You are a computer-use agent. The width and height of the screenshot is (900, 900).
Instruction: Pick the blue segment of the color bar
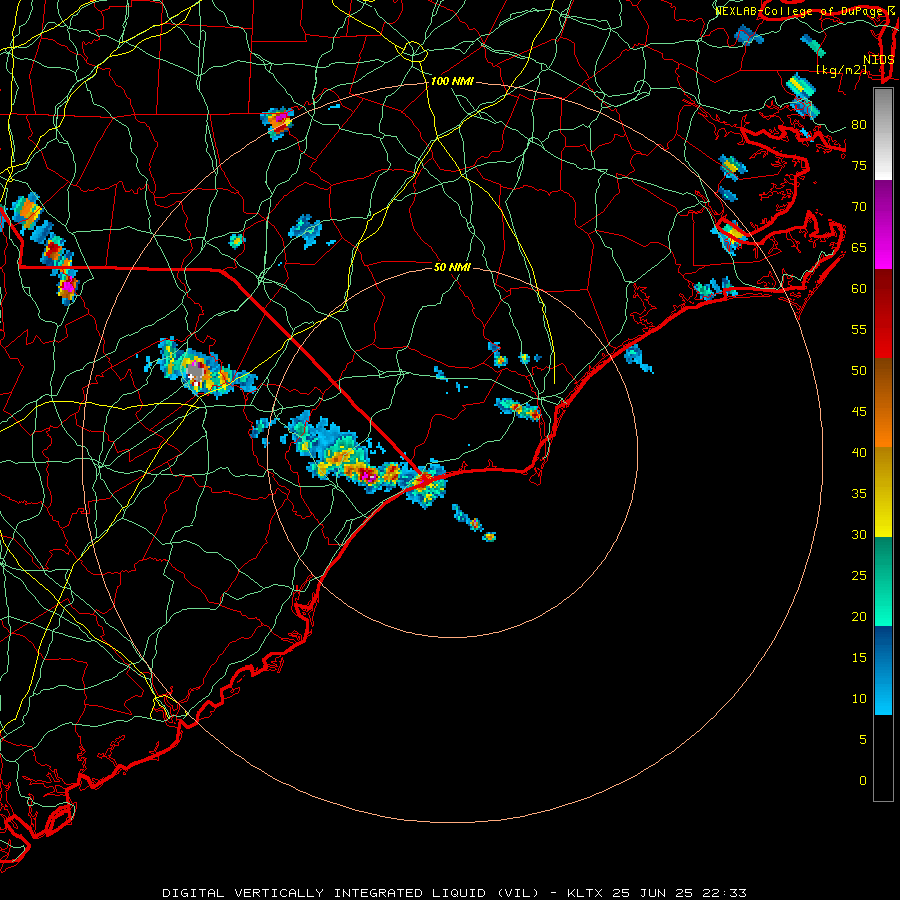coord(883,670)
